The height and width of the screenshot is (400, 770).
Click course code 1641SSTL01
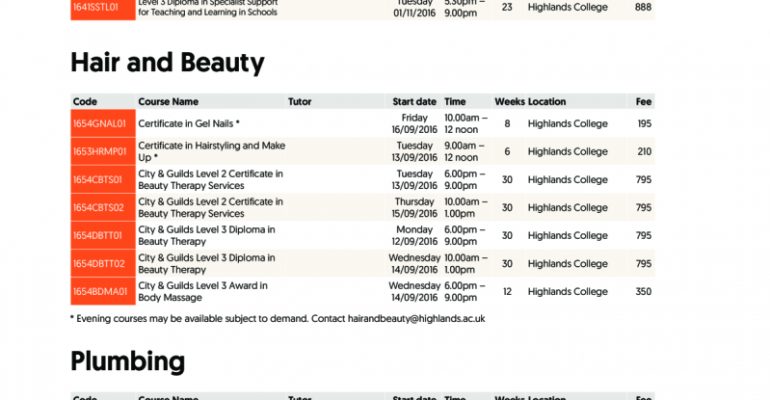coord(96,7)
